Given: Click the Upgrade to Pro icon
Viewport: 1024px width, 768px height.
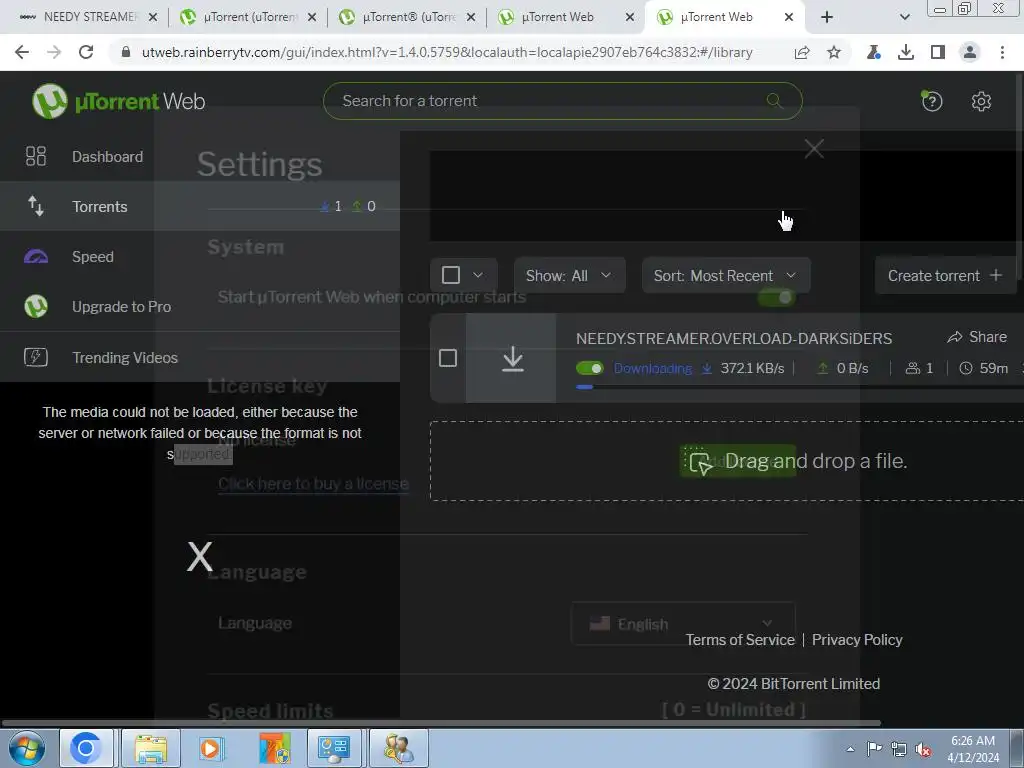Looking at the screenshot, I should point(36,306).
